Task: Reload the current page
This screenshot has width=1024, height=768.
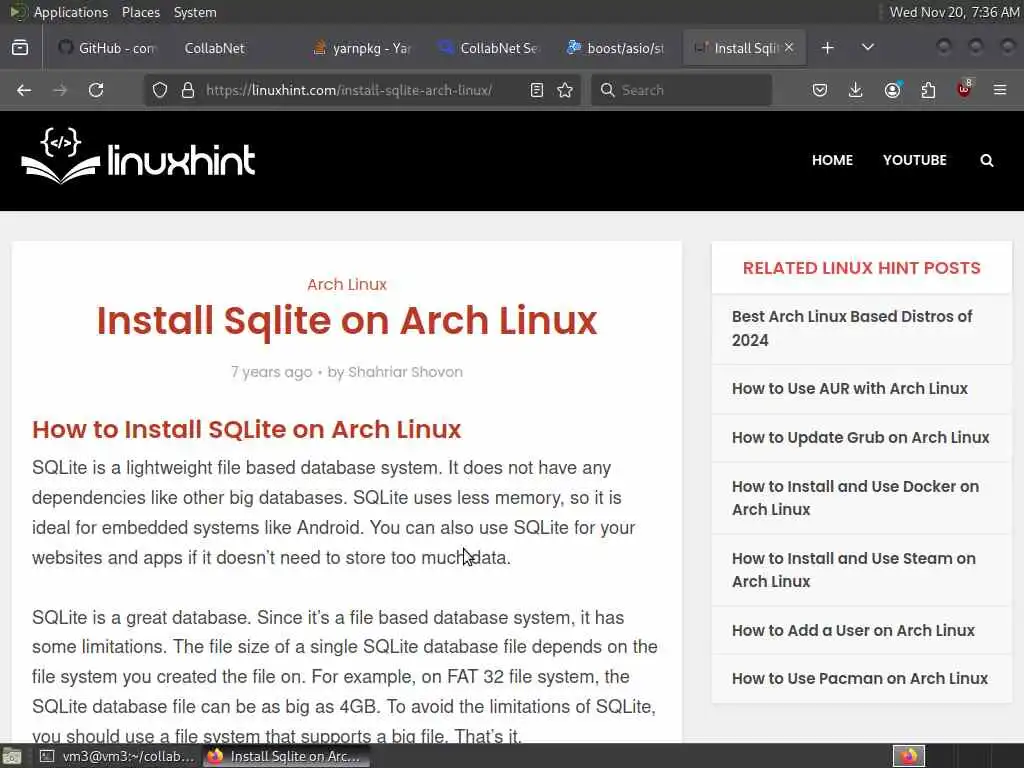Action: (x=96, y=90)
